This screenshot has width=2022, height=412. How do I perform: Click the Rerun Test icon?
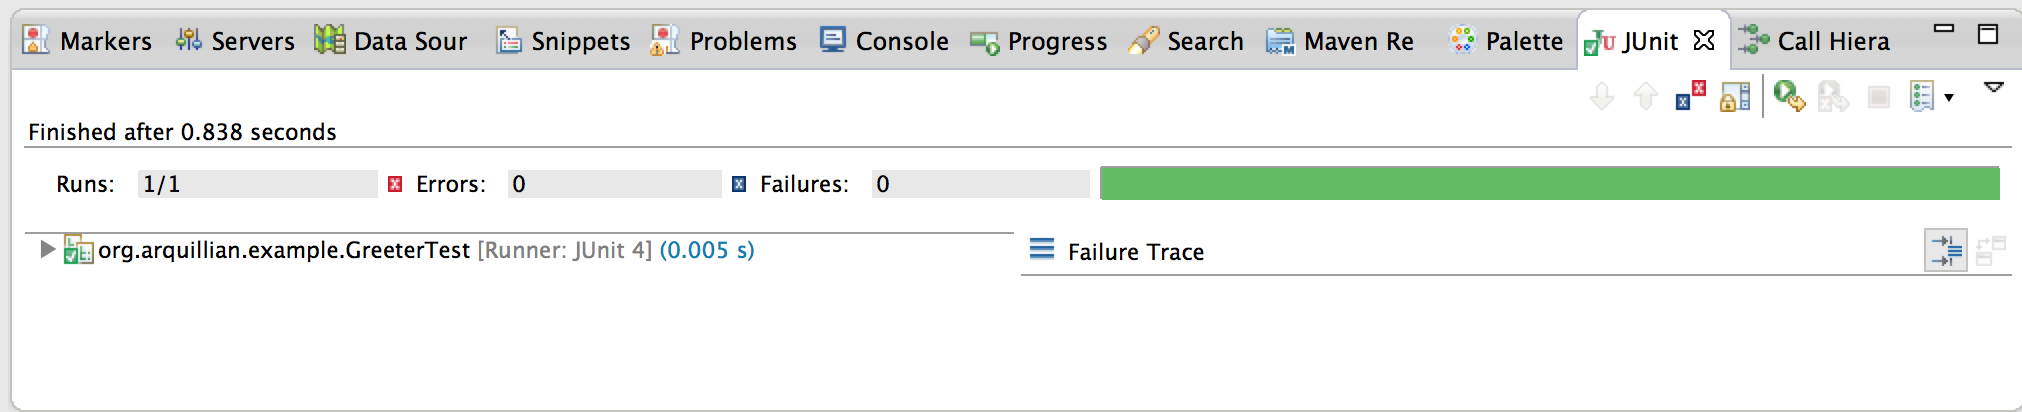[x=1789, y=96]
